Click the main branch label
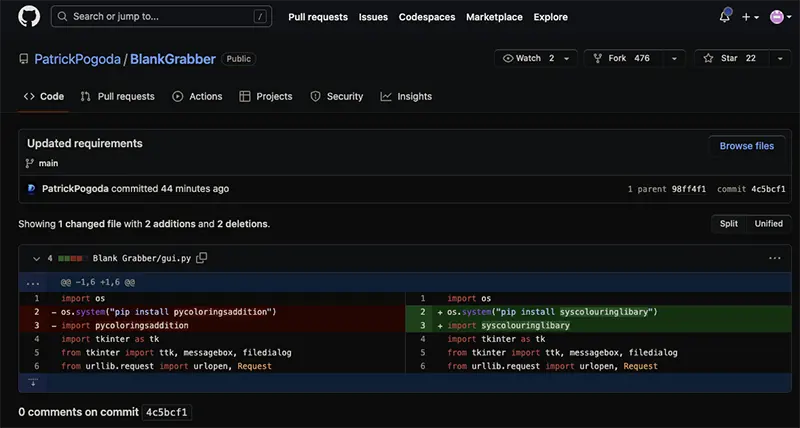This screenshot has height=428, width=800. [x=48, y=163]
